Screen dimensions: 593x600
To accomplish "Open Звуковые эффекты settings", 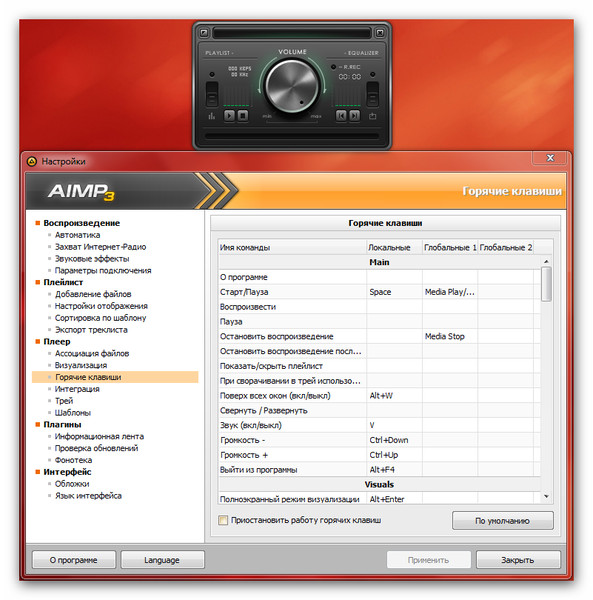I will coord(92,259).
